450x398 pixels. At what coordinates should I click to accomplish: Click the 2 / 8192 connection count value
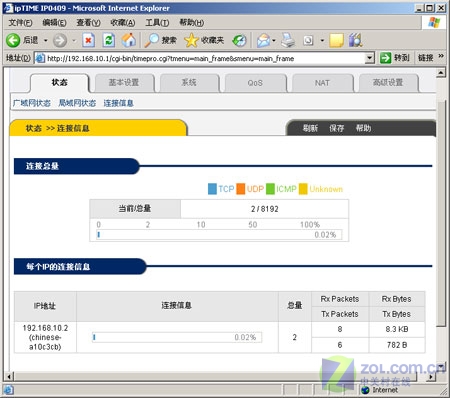coord(265,209)
